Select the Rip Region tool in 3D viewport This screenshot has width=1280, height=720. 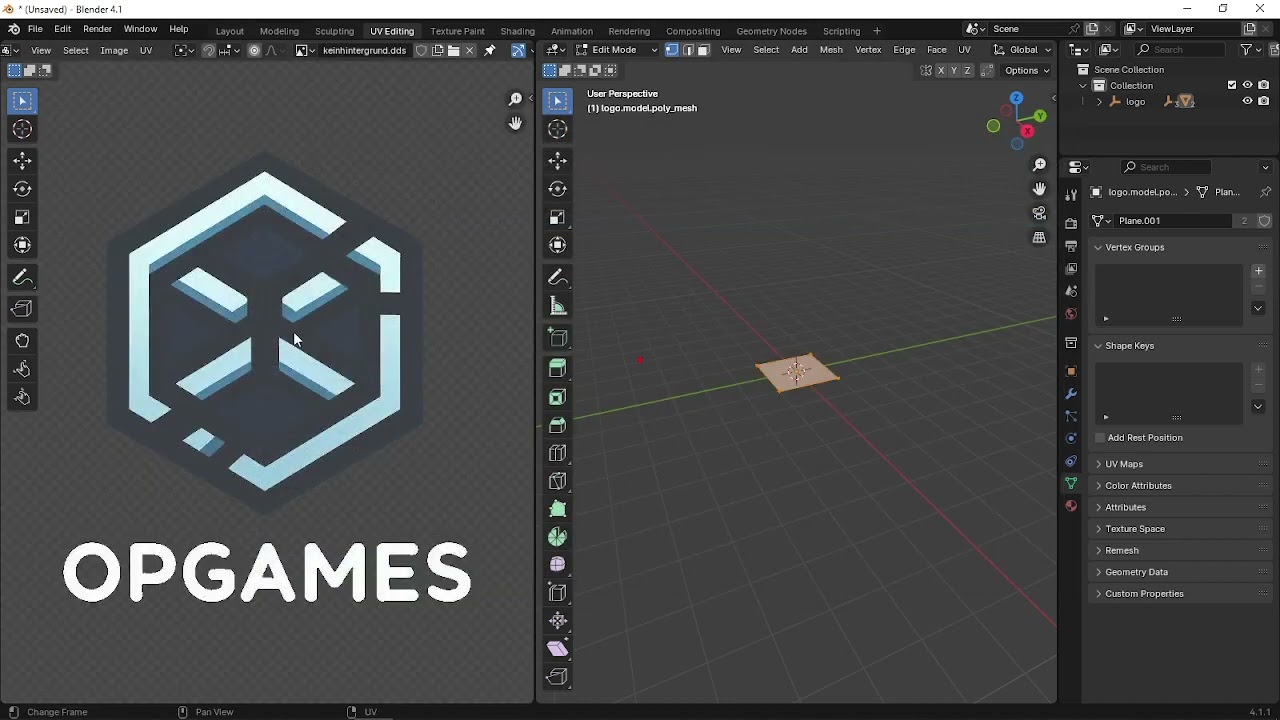(558, 677)
